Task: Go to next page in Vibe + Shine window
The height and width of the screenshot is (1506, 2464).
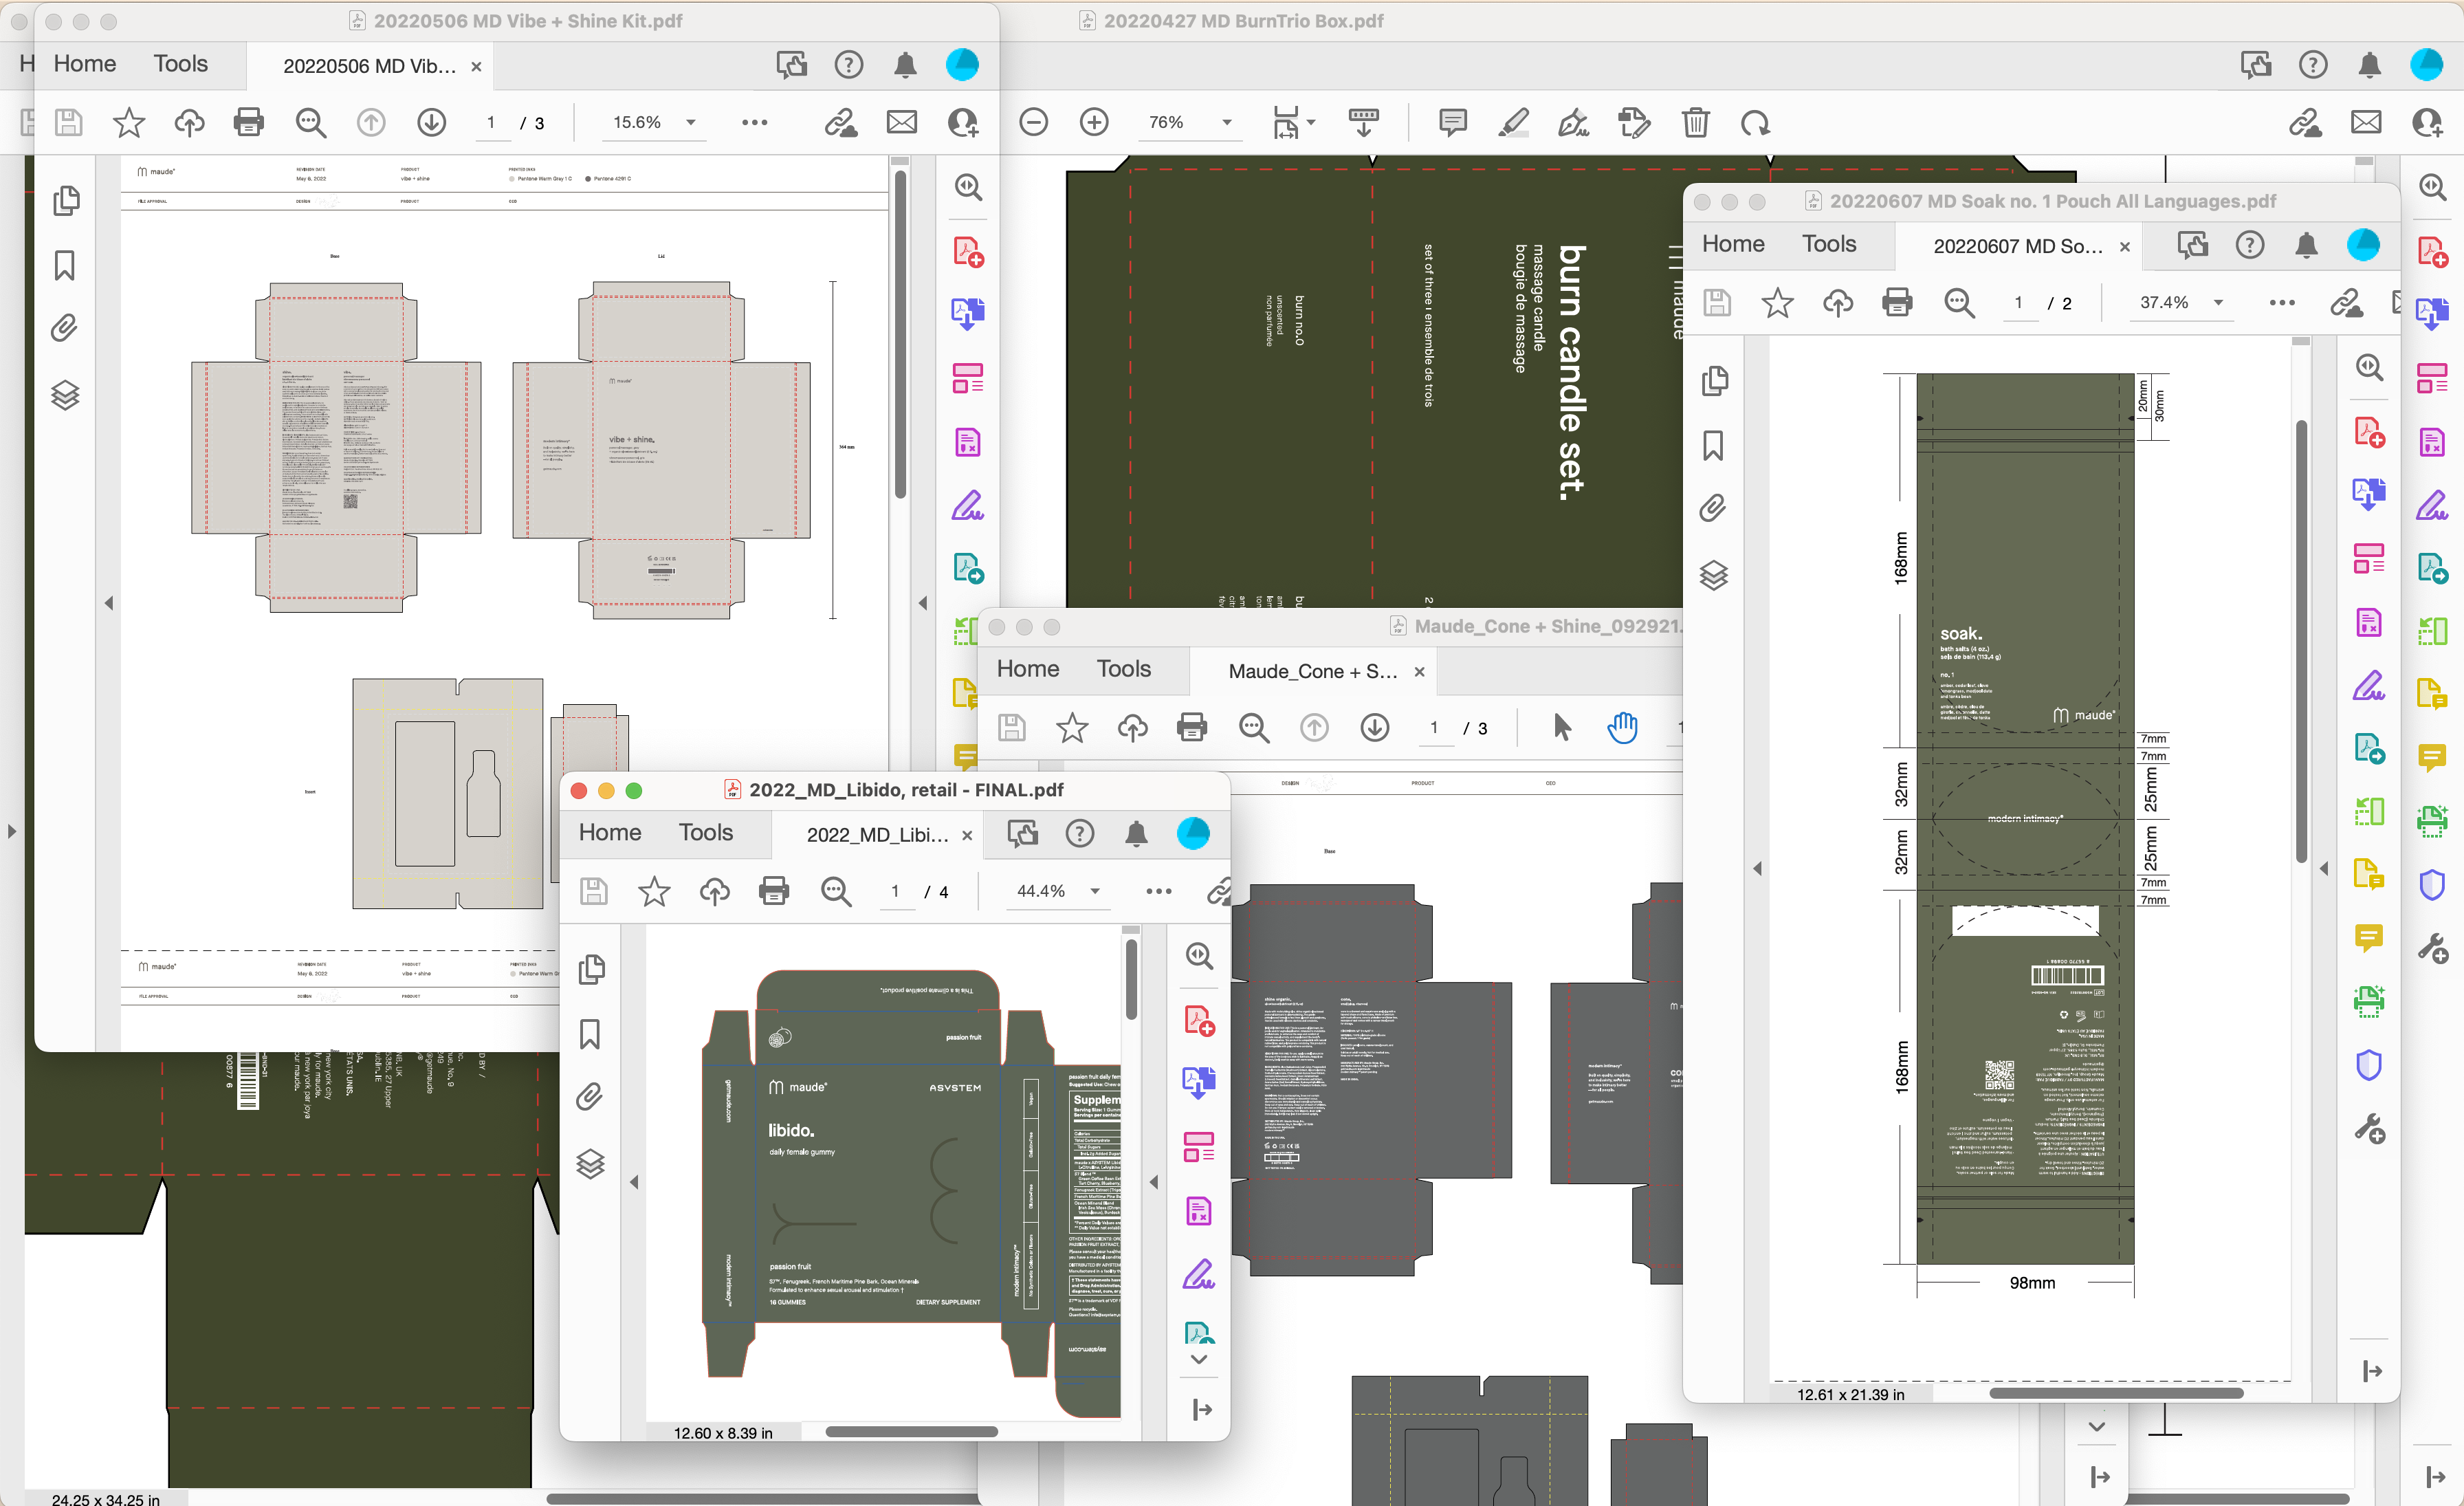Action: pyautogui.click(x=431, y=122)
